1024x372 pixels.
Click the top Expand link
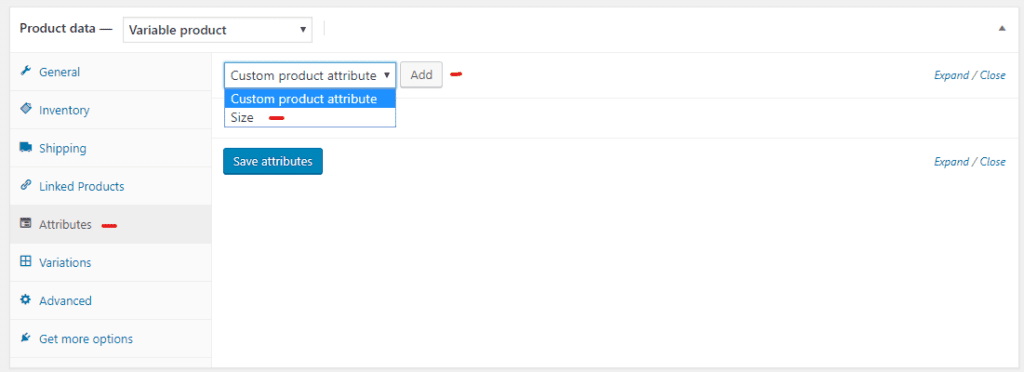(x=952, y=75)
